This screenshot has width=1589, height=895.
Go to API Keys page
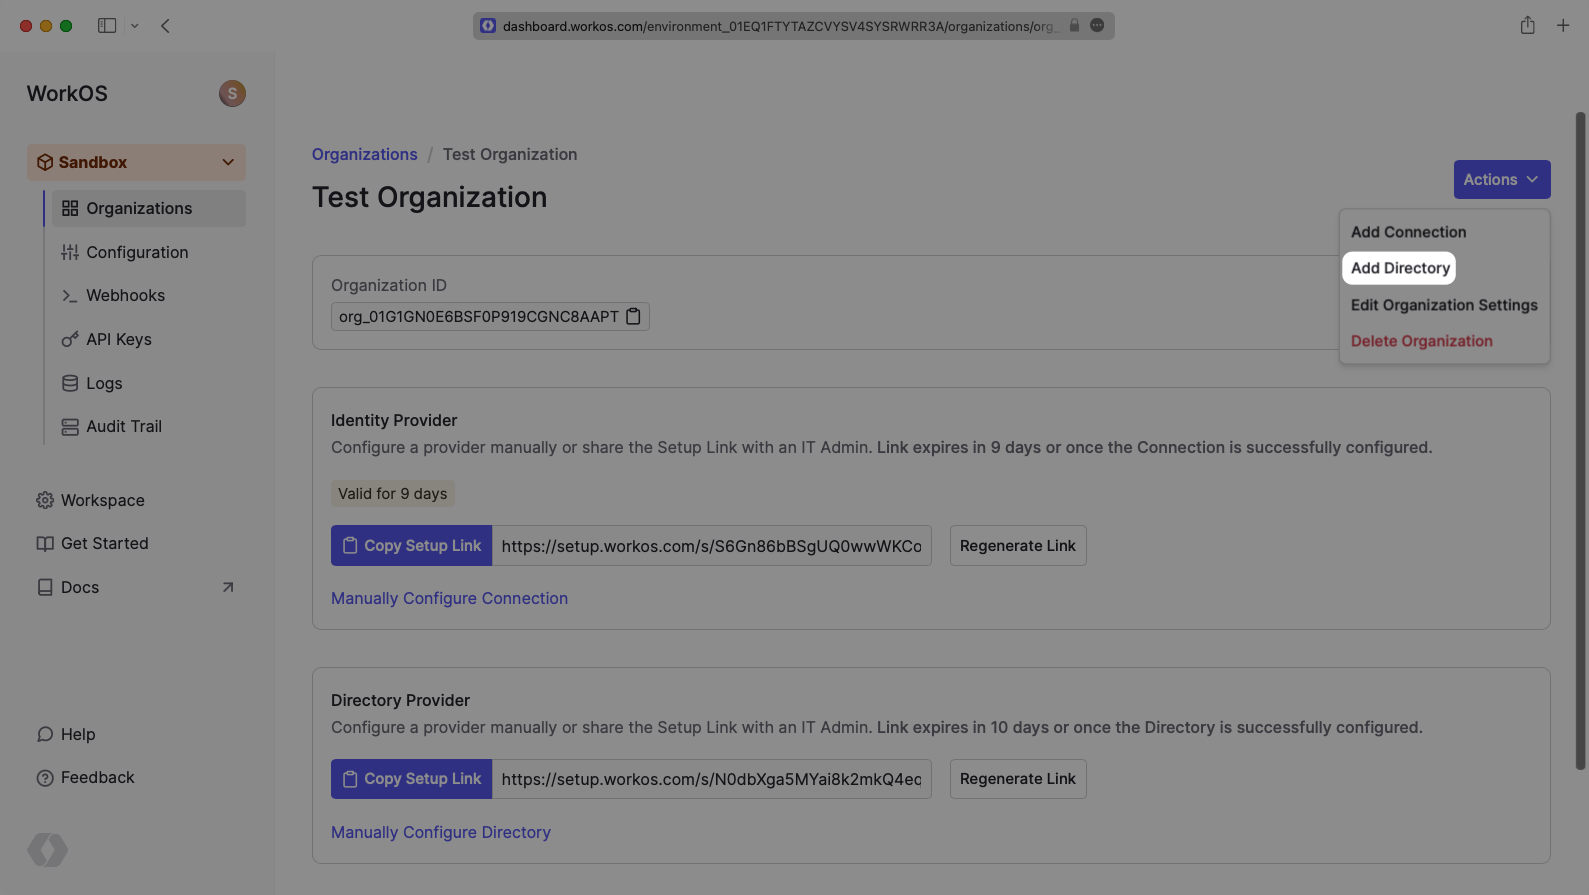[x=118, y=340]
